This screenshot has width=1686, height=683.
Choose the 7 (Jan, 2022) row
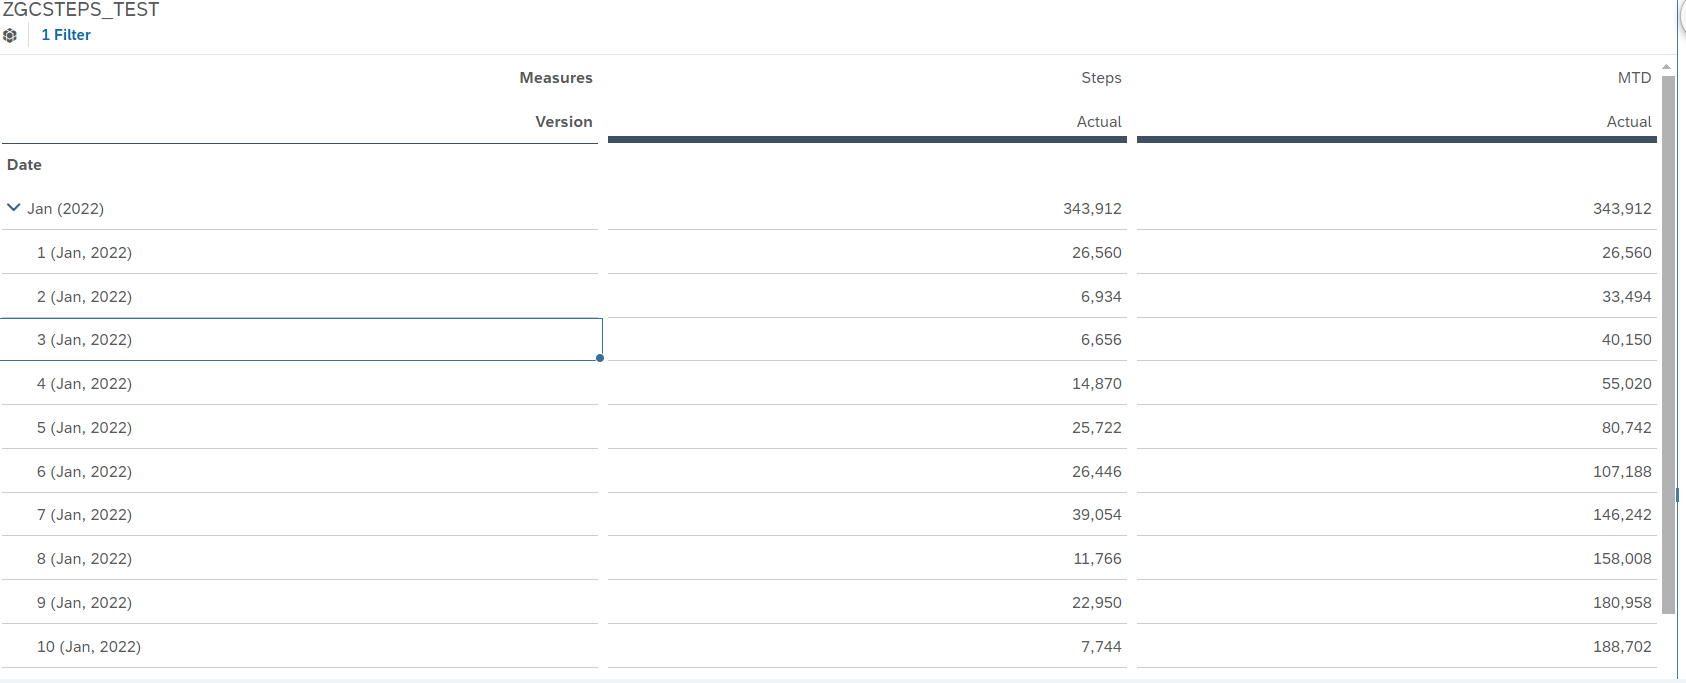84,515
